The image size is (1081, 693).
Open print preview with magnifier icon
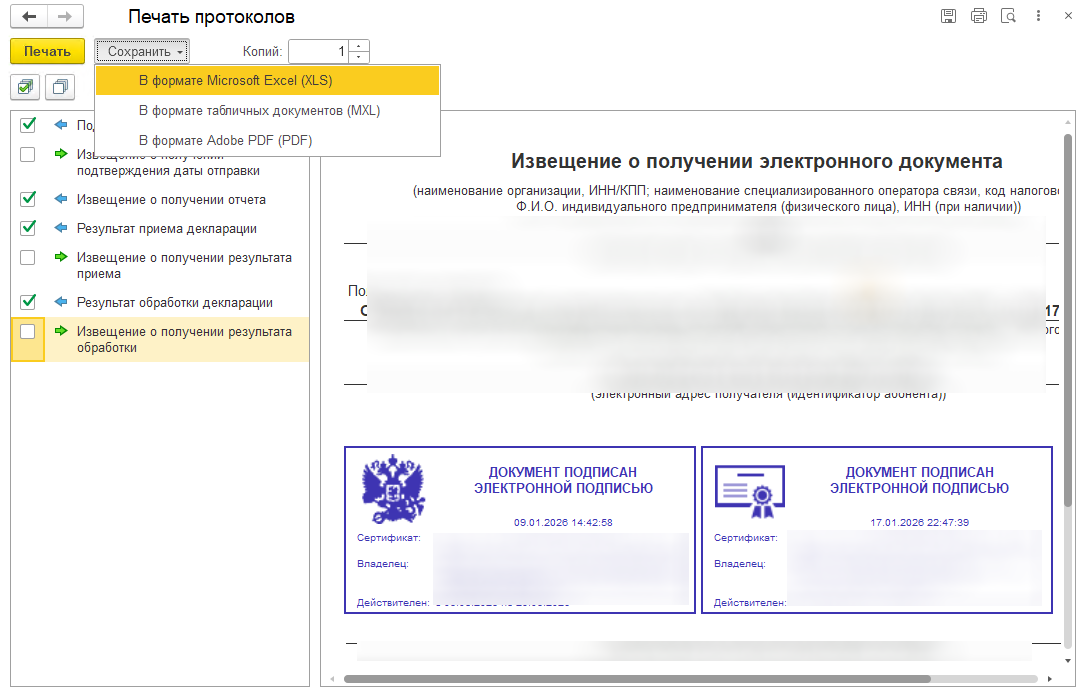point(1008,16)
